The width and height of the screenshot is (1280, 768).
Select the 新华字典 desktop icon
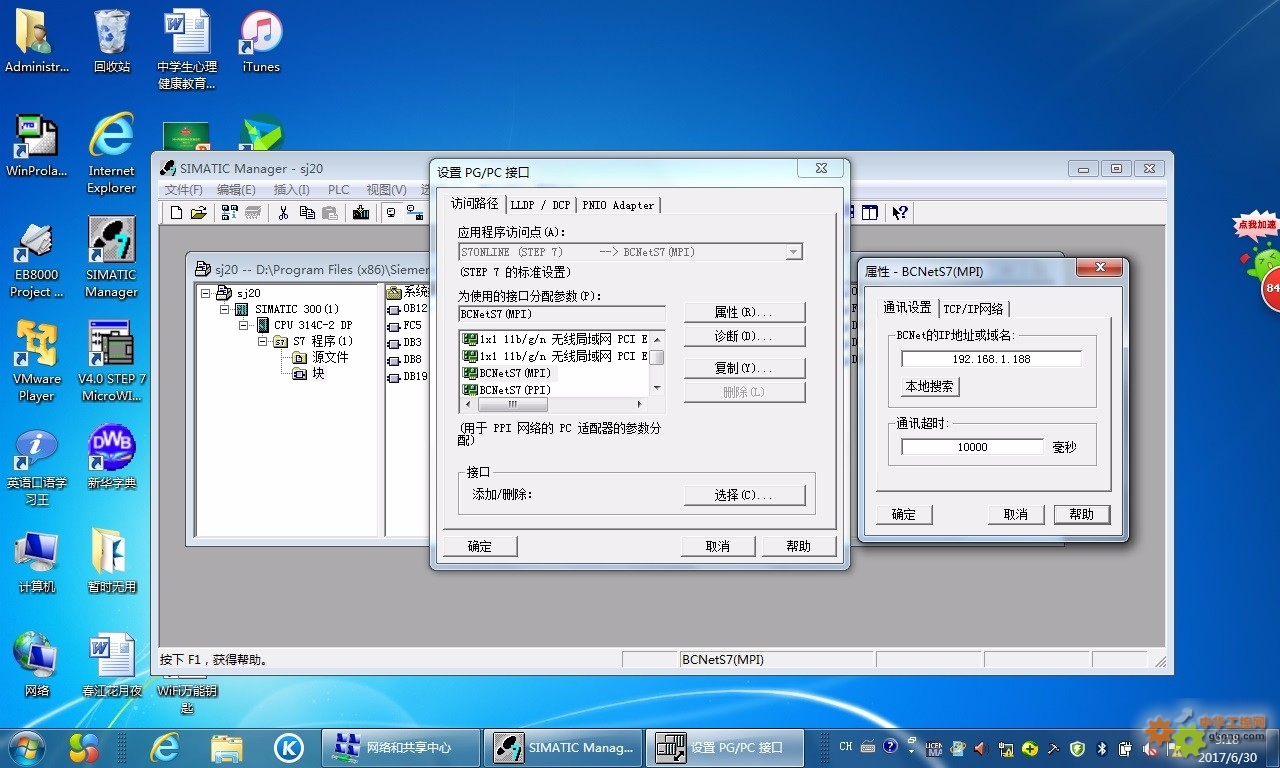click(111, 458)
